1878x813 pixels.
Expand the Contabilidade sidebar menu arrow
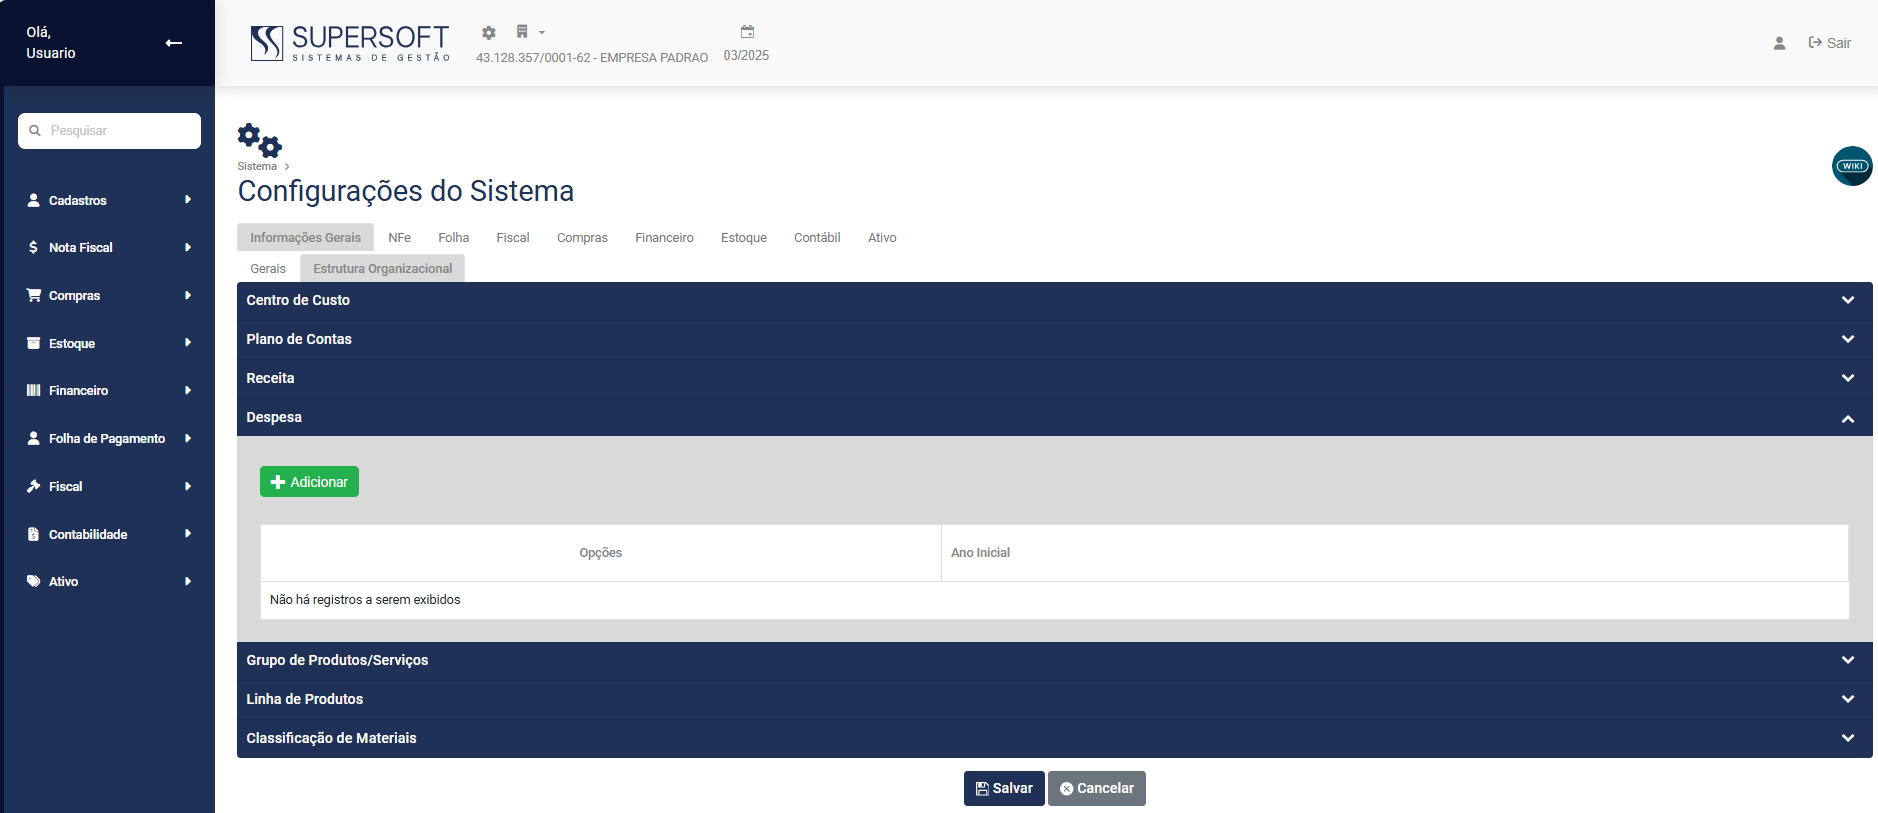pos(188,534)
